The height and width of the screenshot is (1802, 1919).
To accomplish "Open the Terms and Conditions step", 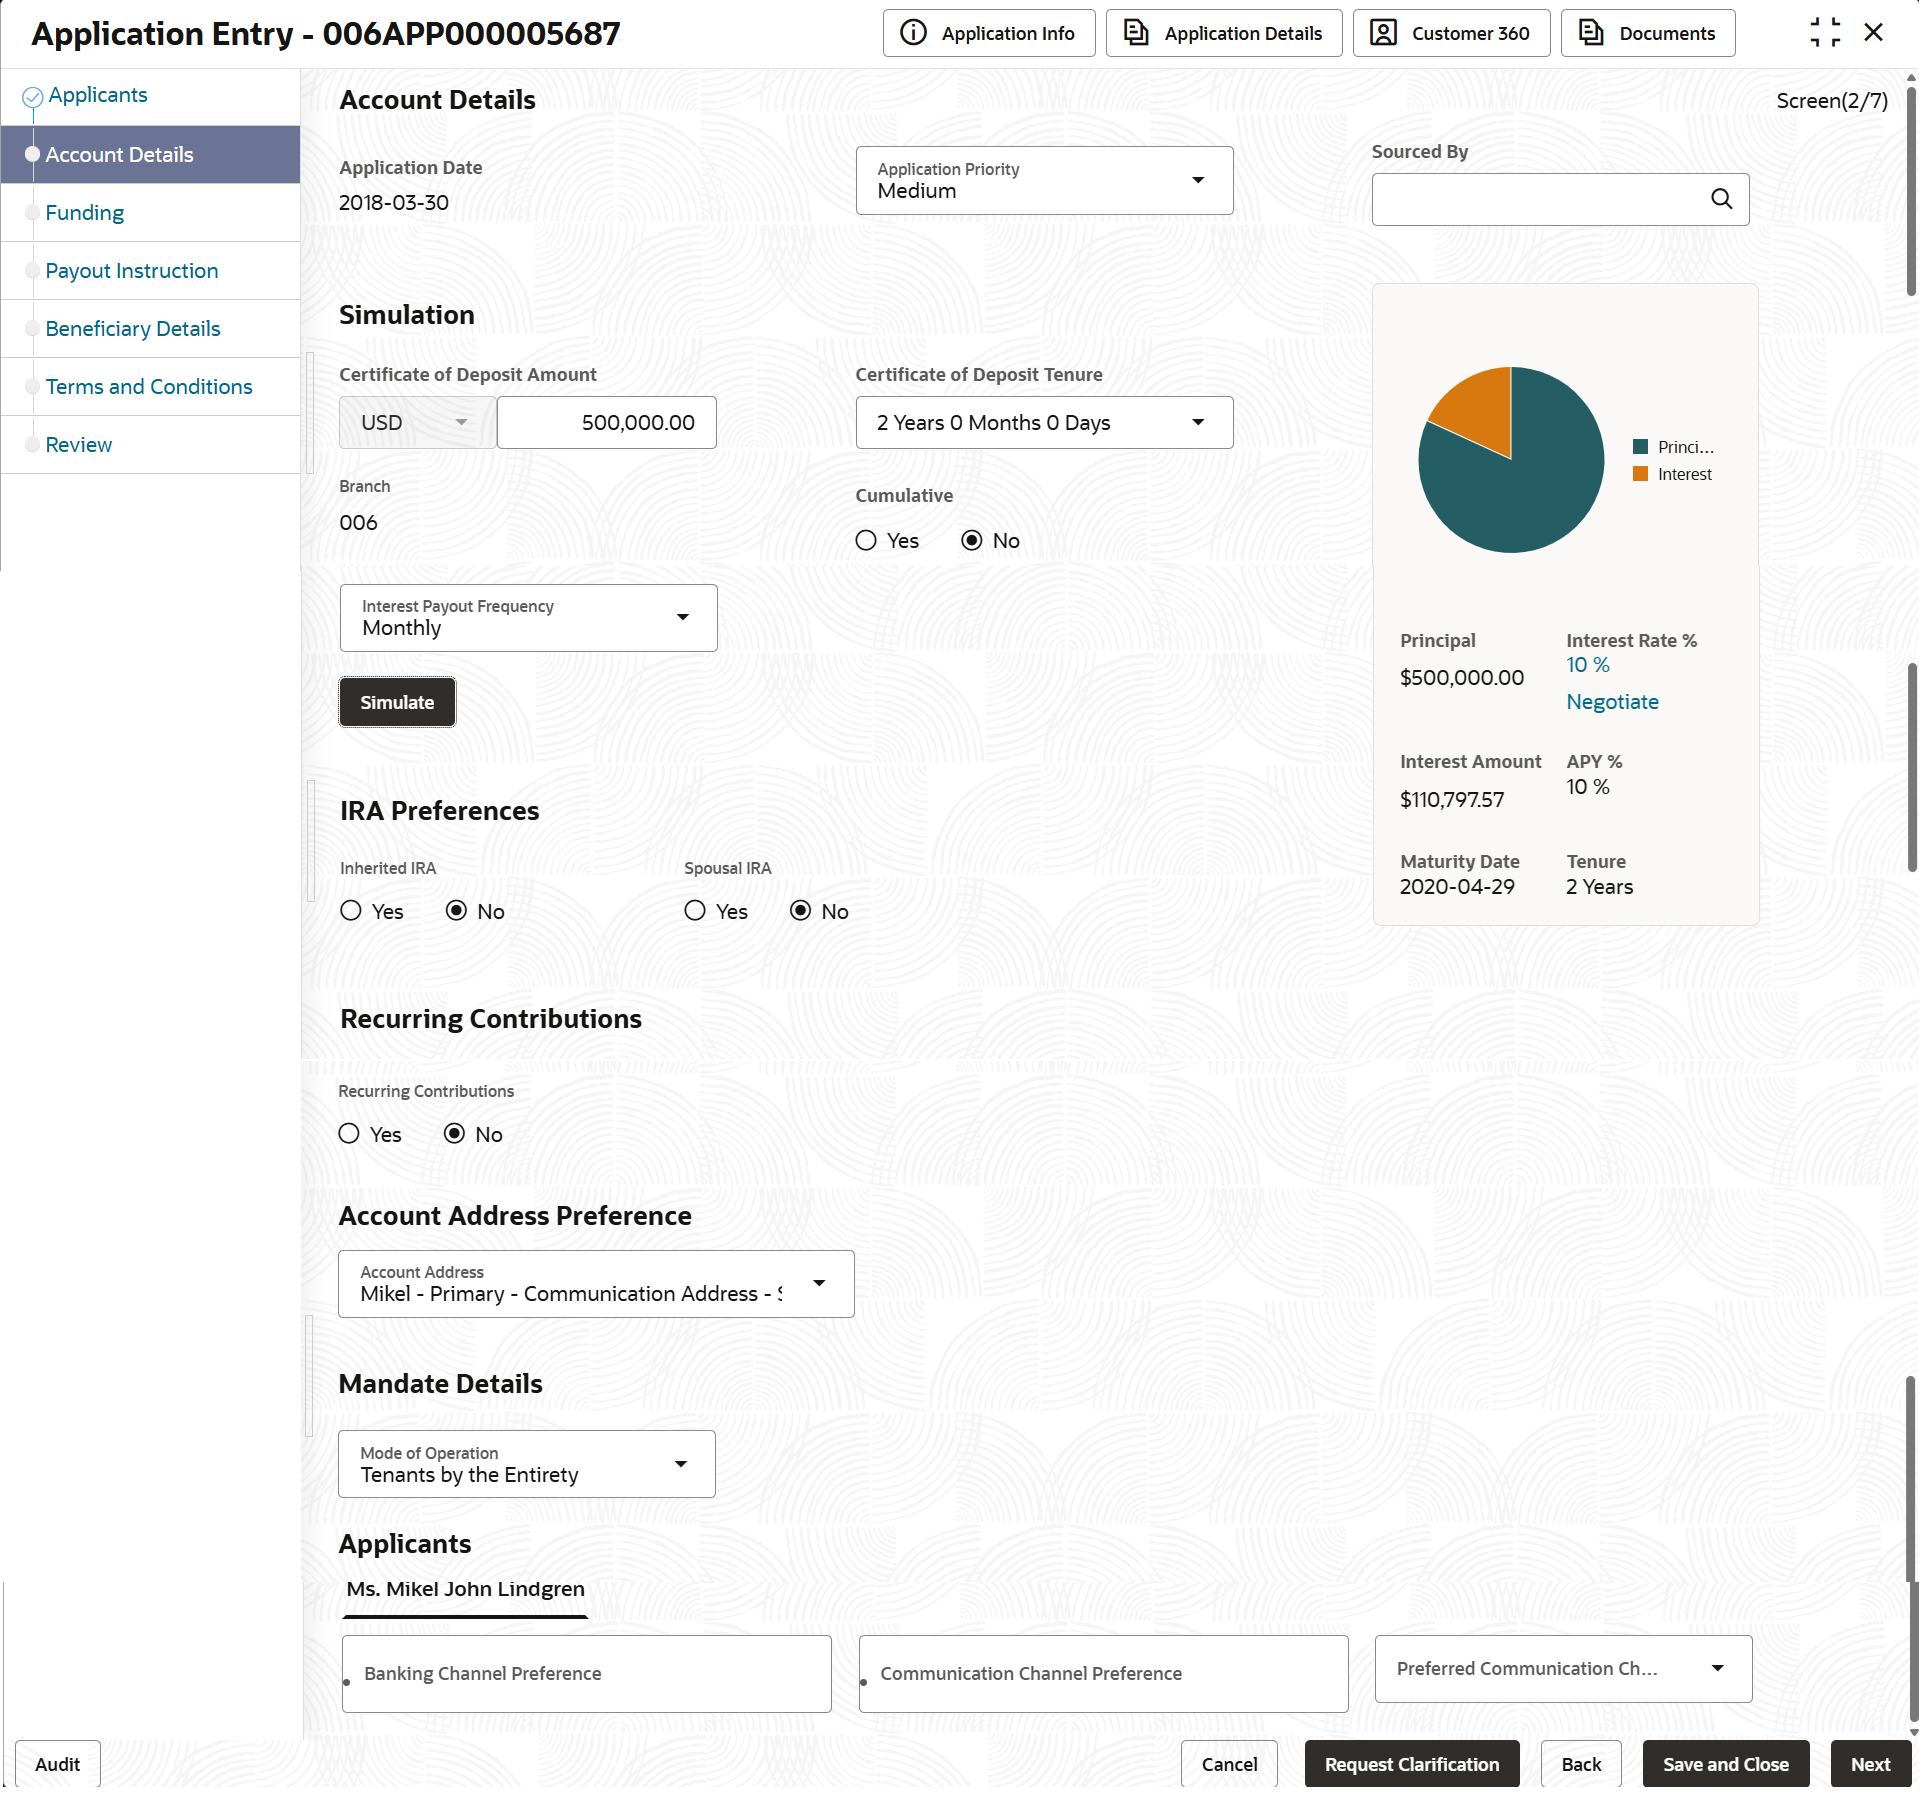I will 149,387.
